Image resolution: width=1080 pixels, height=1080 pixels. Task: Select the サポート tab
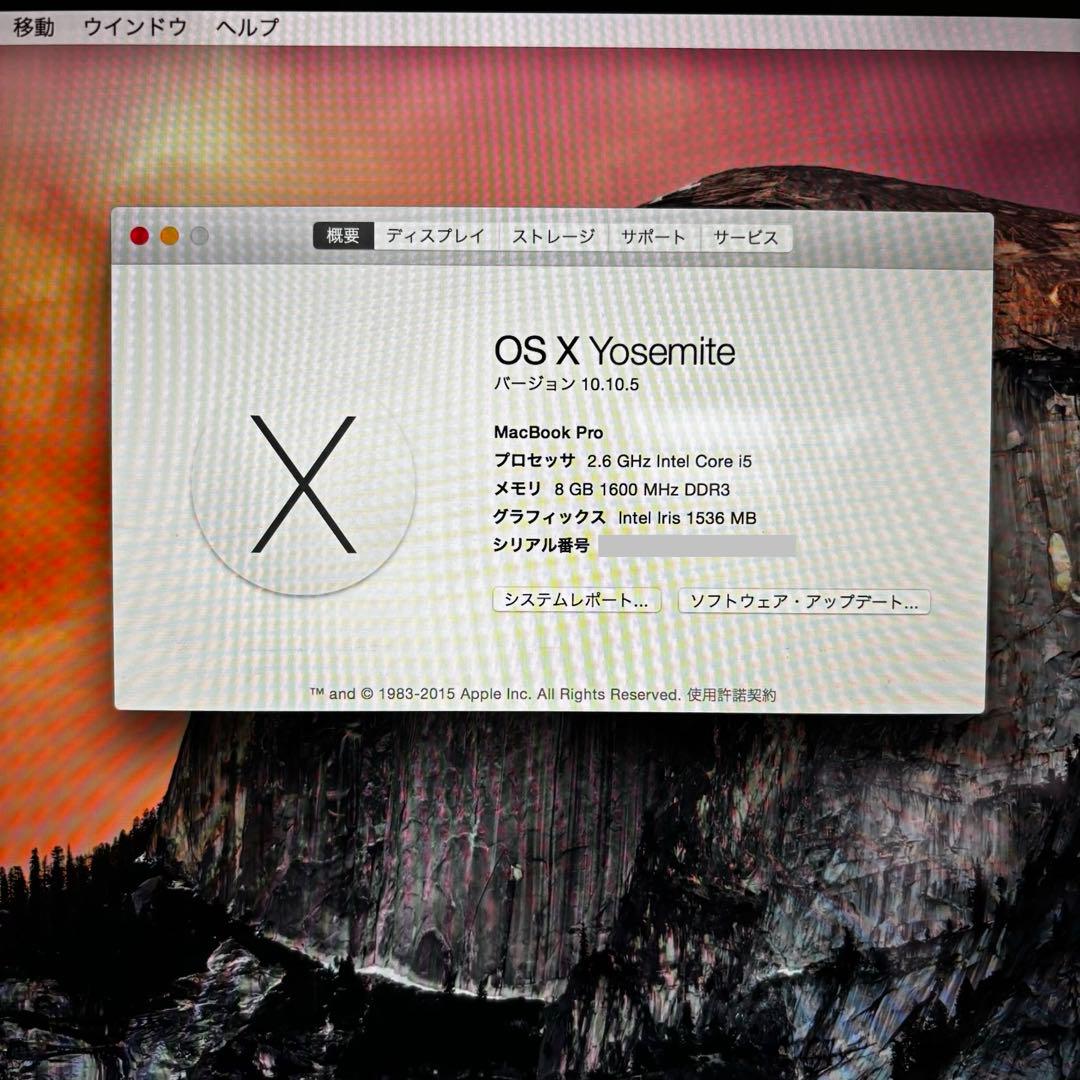(651, 238)
